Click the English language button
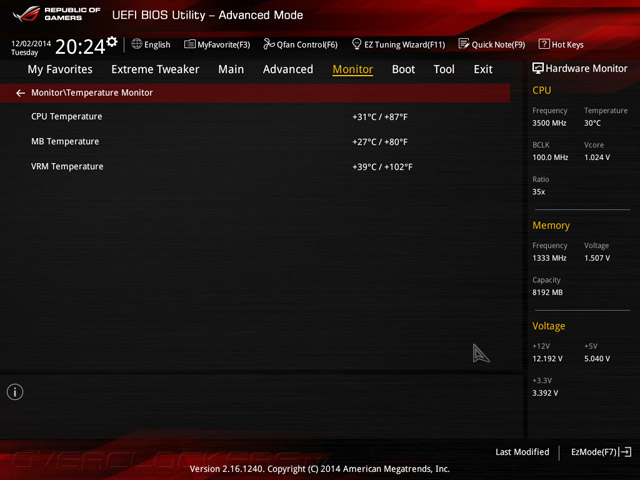The image size is (640, 480). click(157, 44)
